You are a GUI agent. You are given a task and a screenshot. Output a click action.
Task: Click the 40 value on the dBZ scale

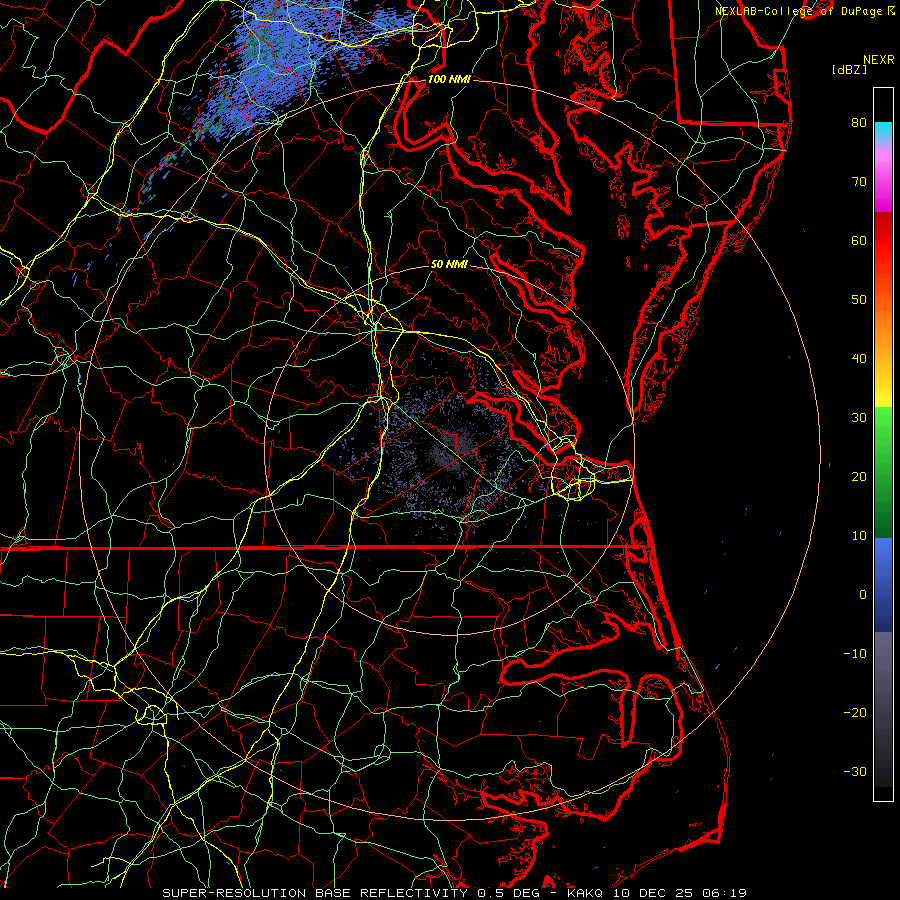pos(859,359)
